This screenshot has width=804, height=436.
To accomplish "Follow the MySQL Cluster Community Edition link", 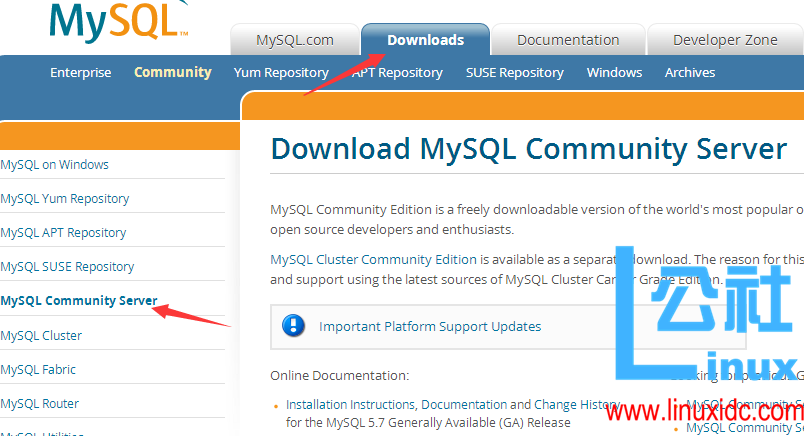I will tap(373, 260).
